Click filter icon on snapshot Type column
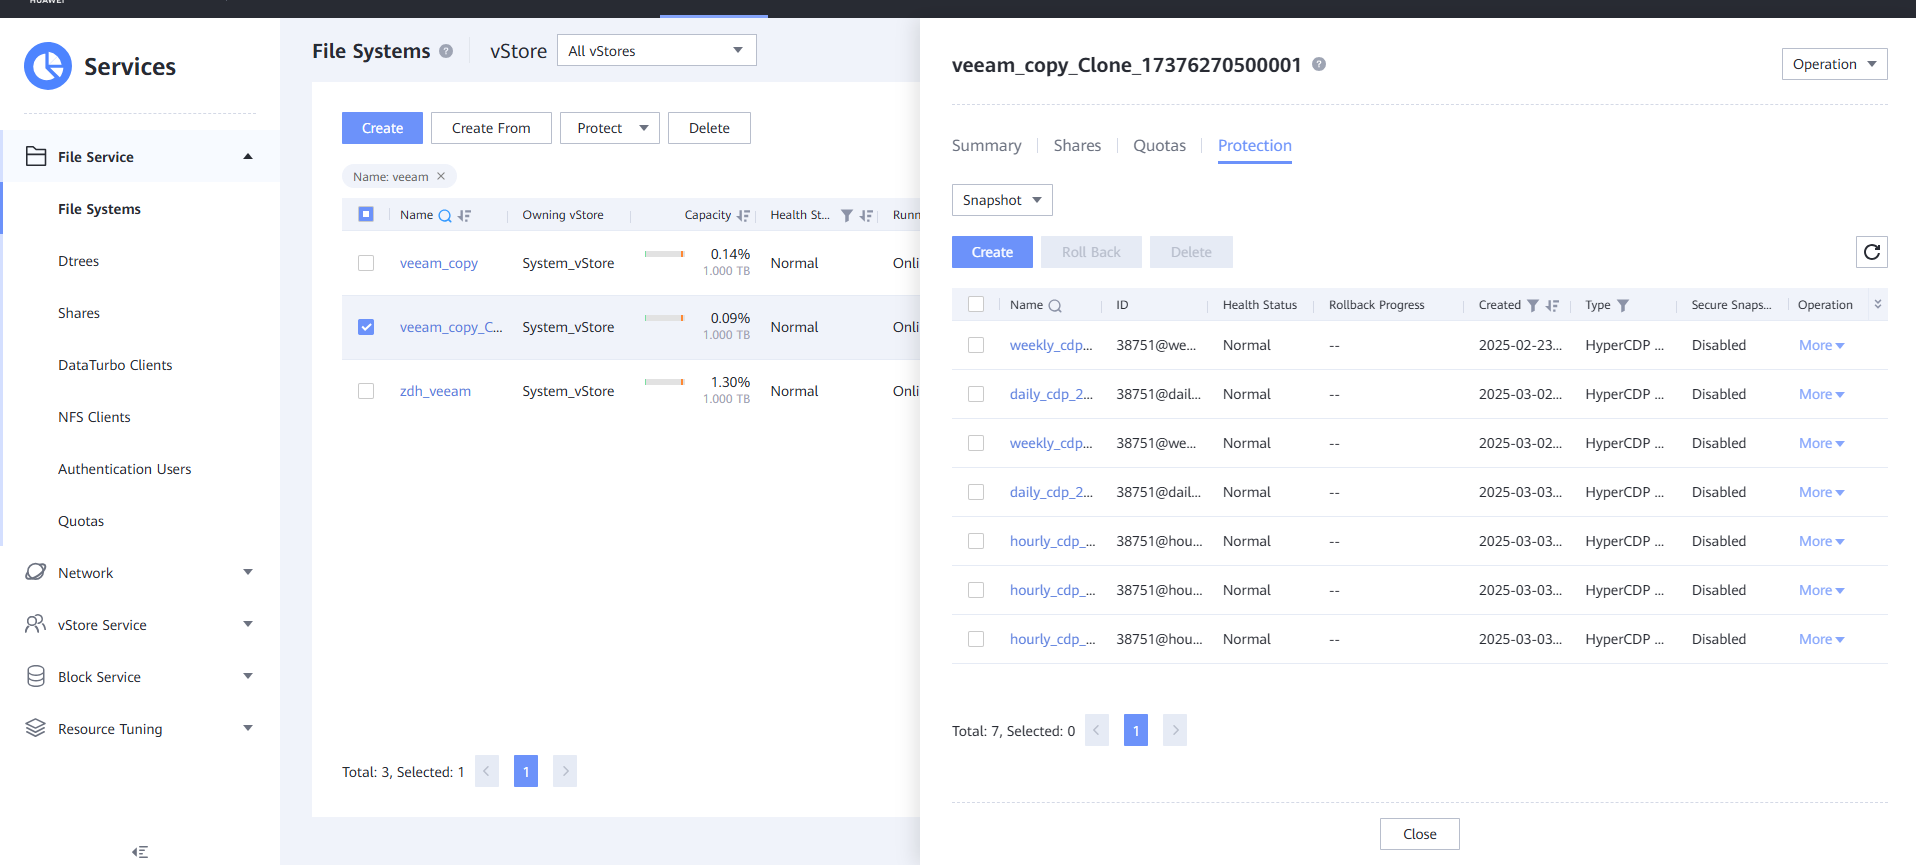Image resolution: width=1916 pixels, height=865 pixels. click(x=1623, y=306)
